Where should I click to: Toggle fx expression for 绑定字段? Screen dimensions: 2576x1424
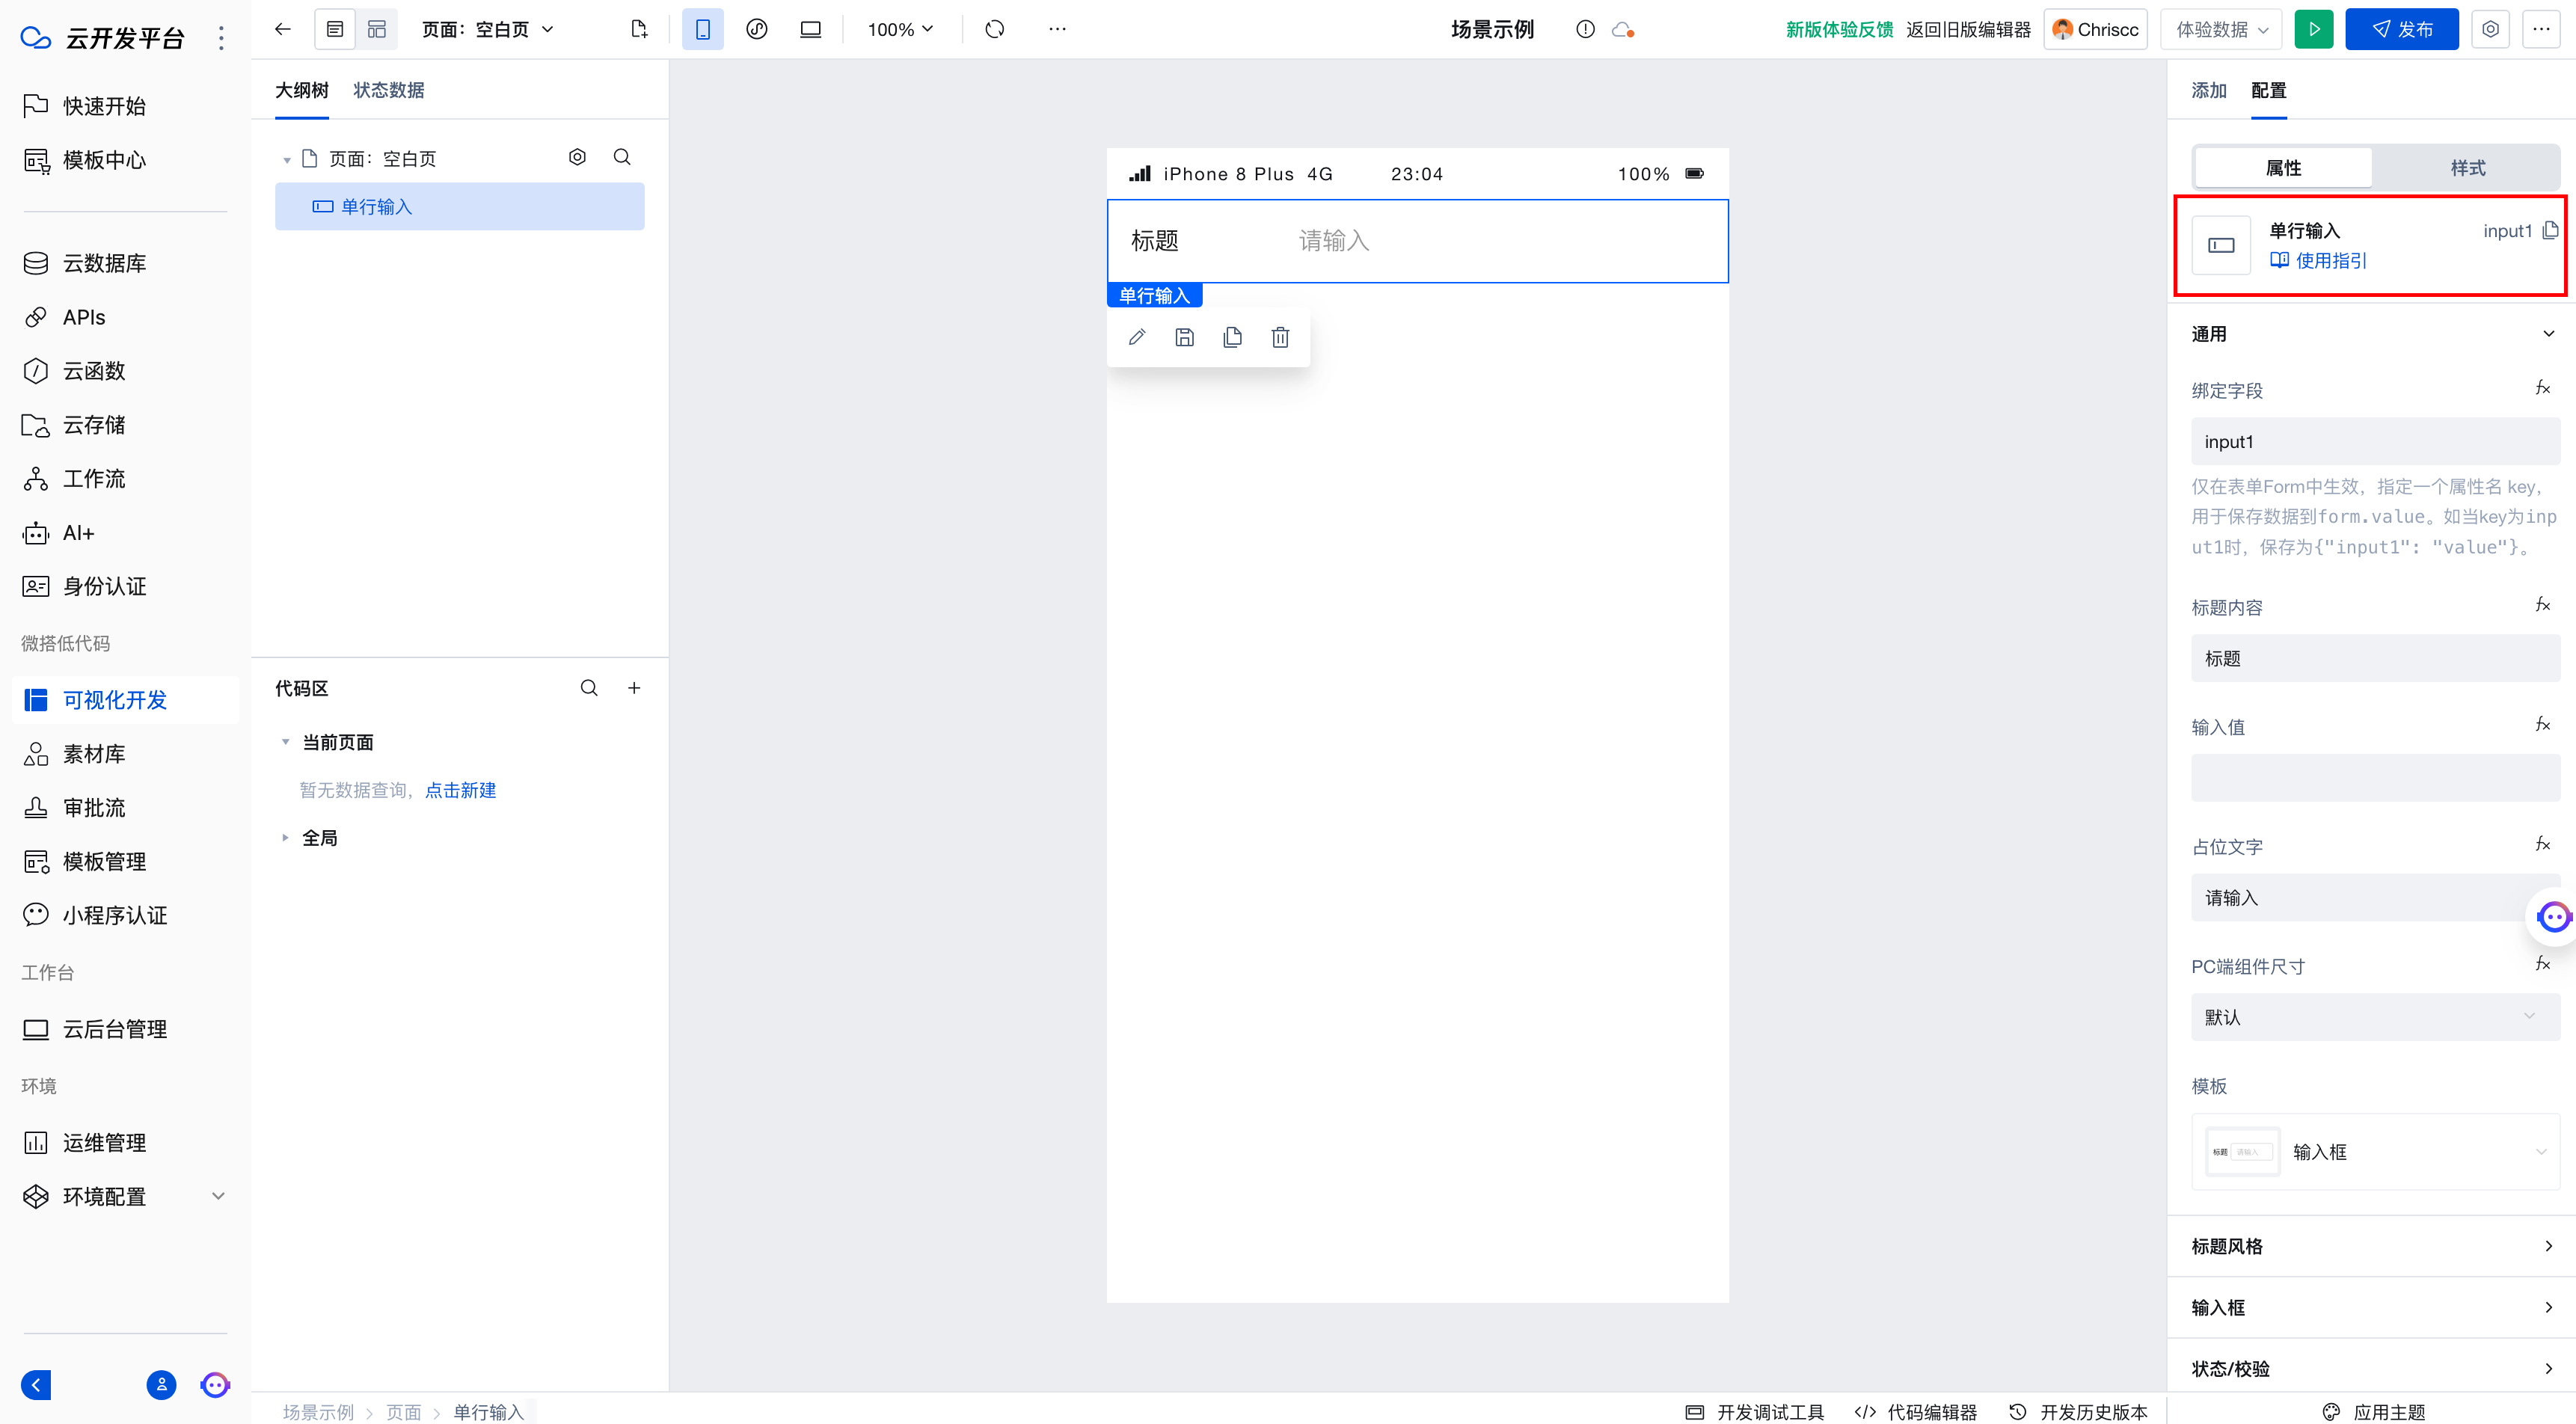pos(2543,388)
